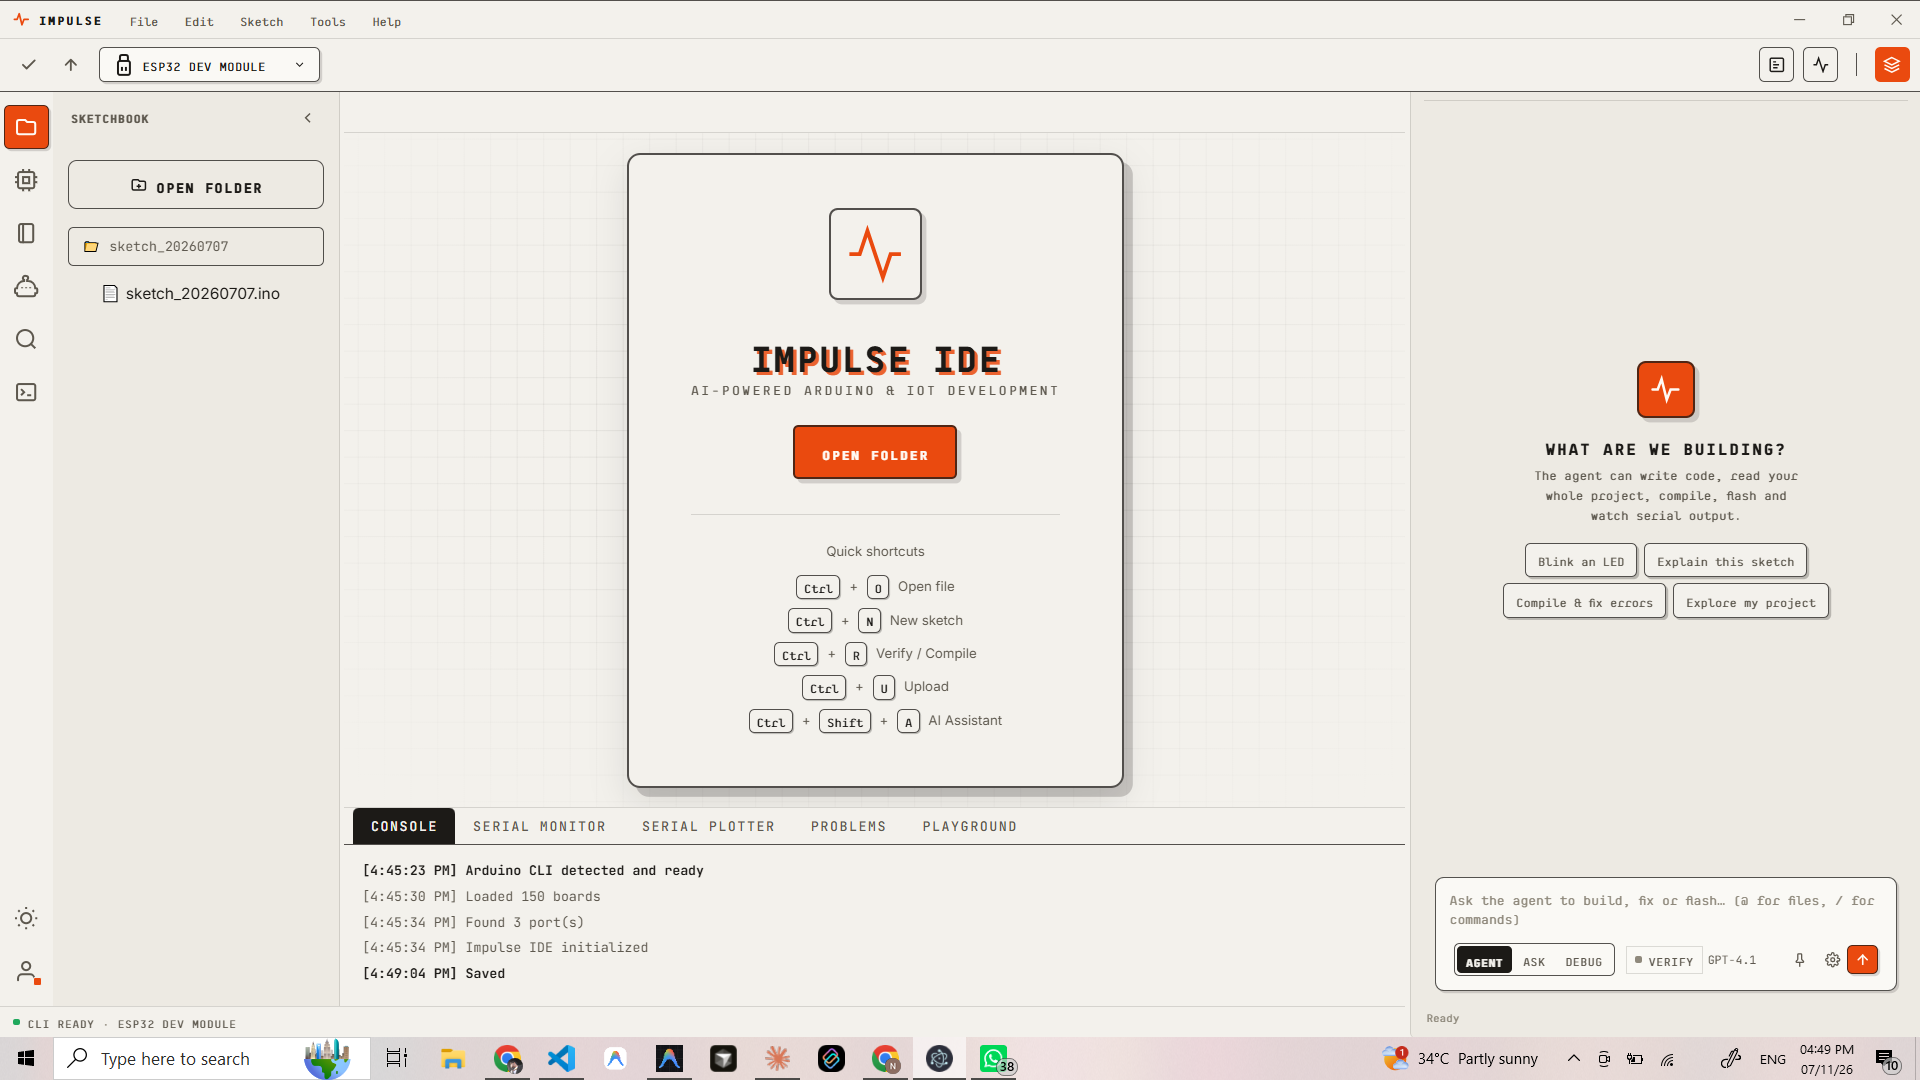Click 'Found 3 port(s)' console log line
Viewport: 1920px width, 1080px height.
point(473,922)
